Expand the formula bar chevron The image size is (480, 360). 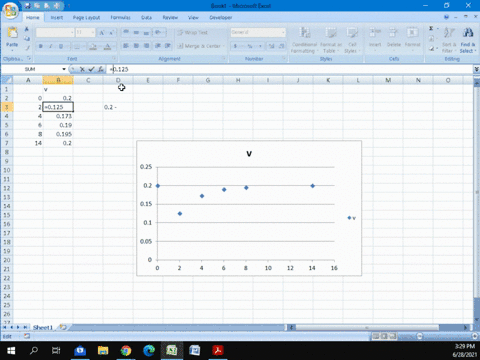pos(476,69)
